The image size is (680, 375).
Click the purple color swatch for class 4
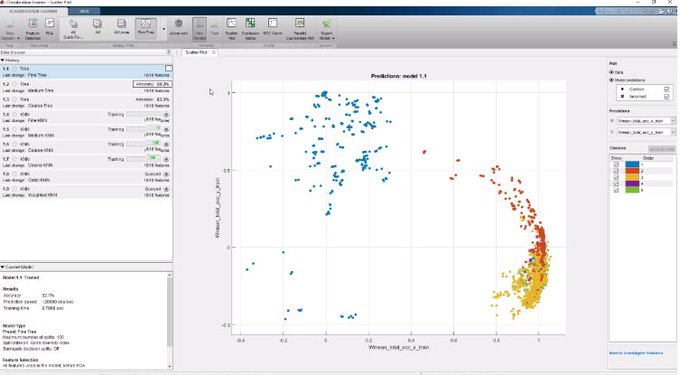[x=632, y=184]
